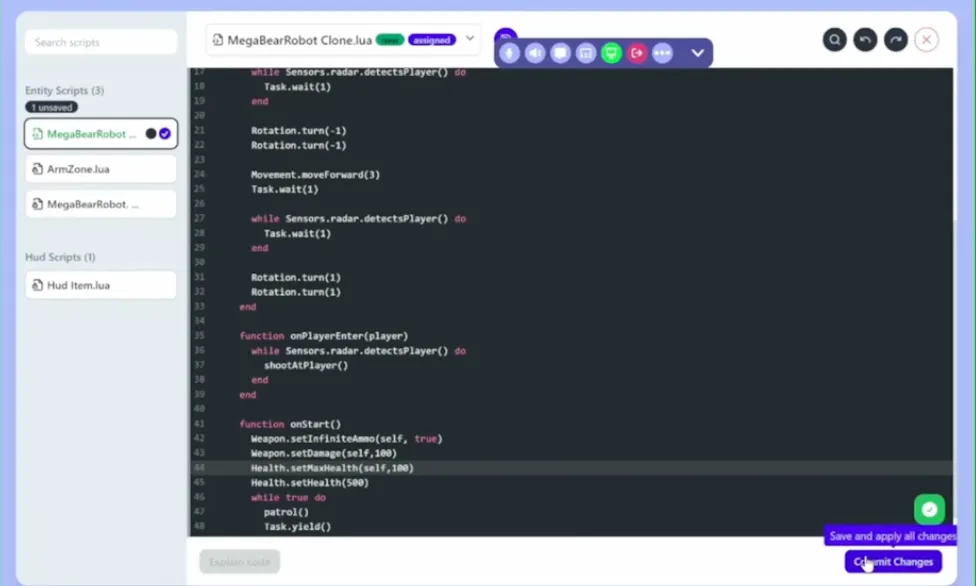Click the dark unsaved dot on MegaBearRobot row

tap(151, 134)
